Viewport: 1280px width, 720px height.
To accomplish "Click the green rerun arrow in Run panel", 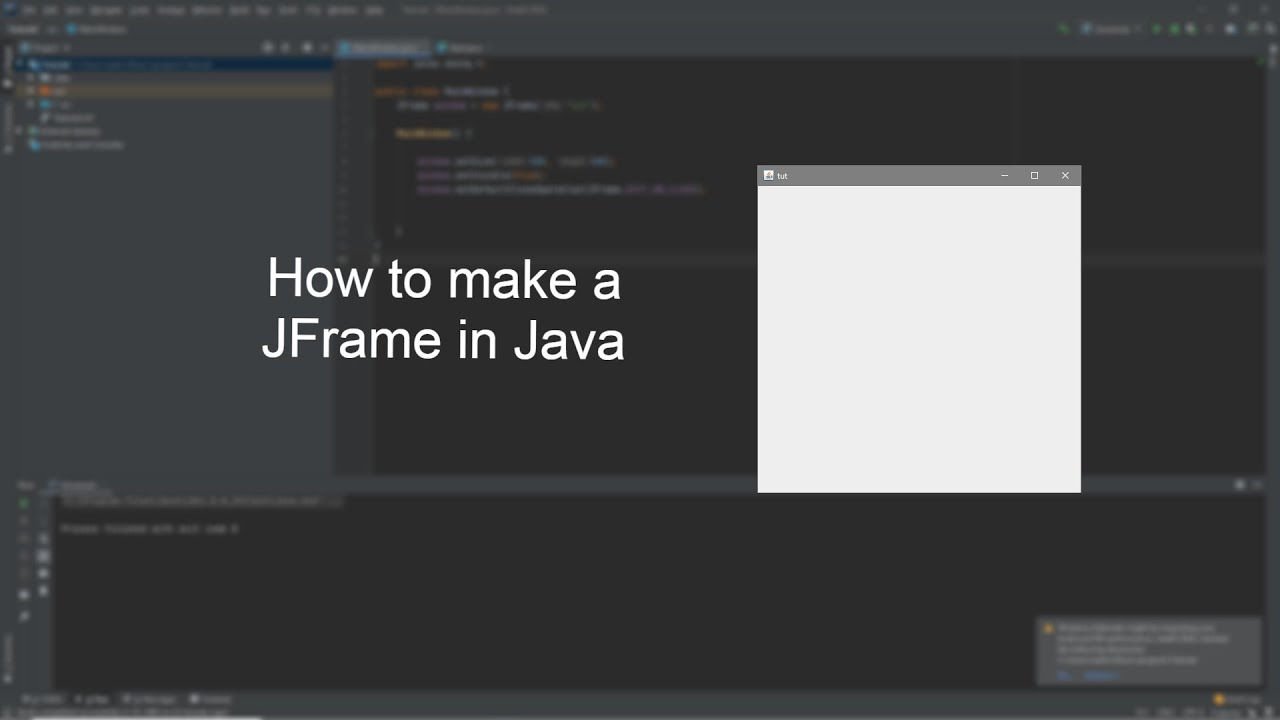I will point(24,503).
